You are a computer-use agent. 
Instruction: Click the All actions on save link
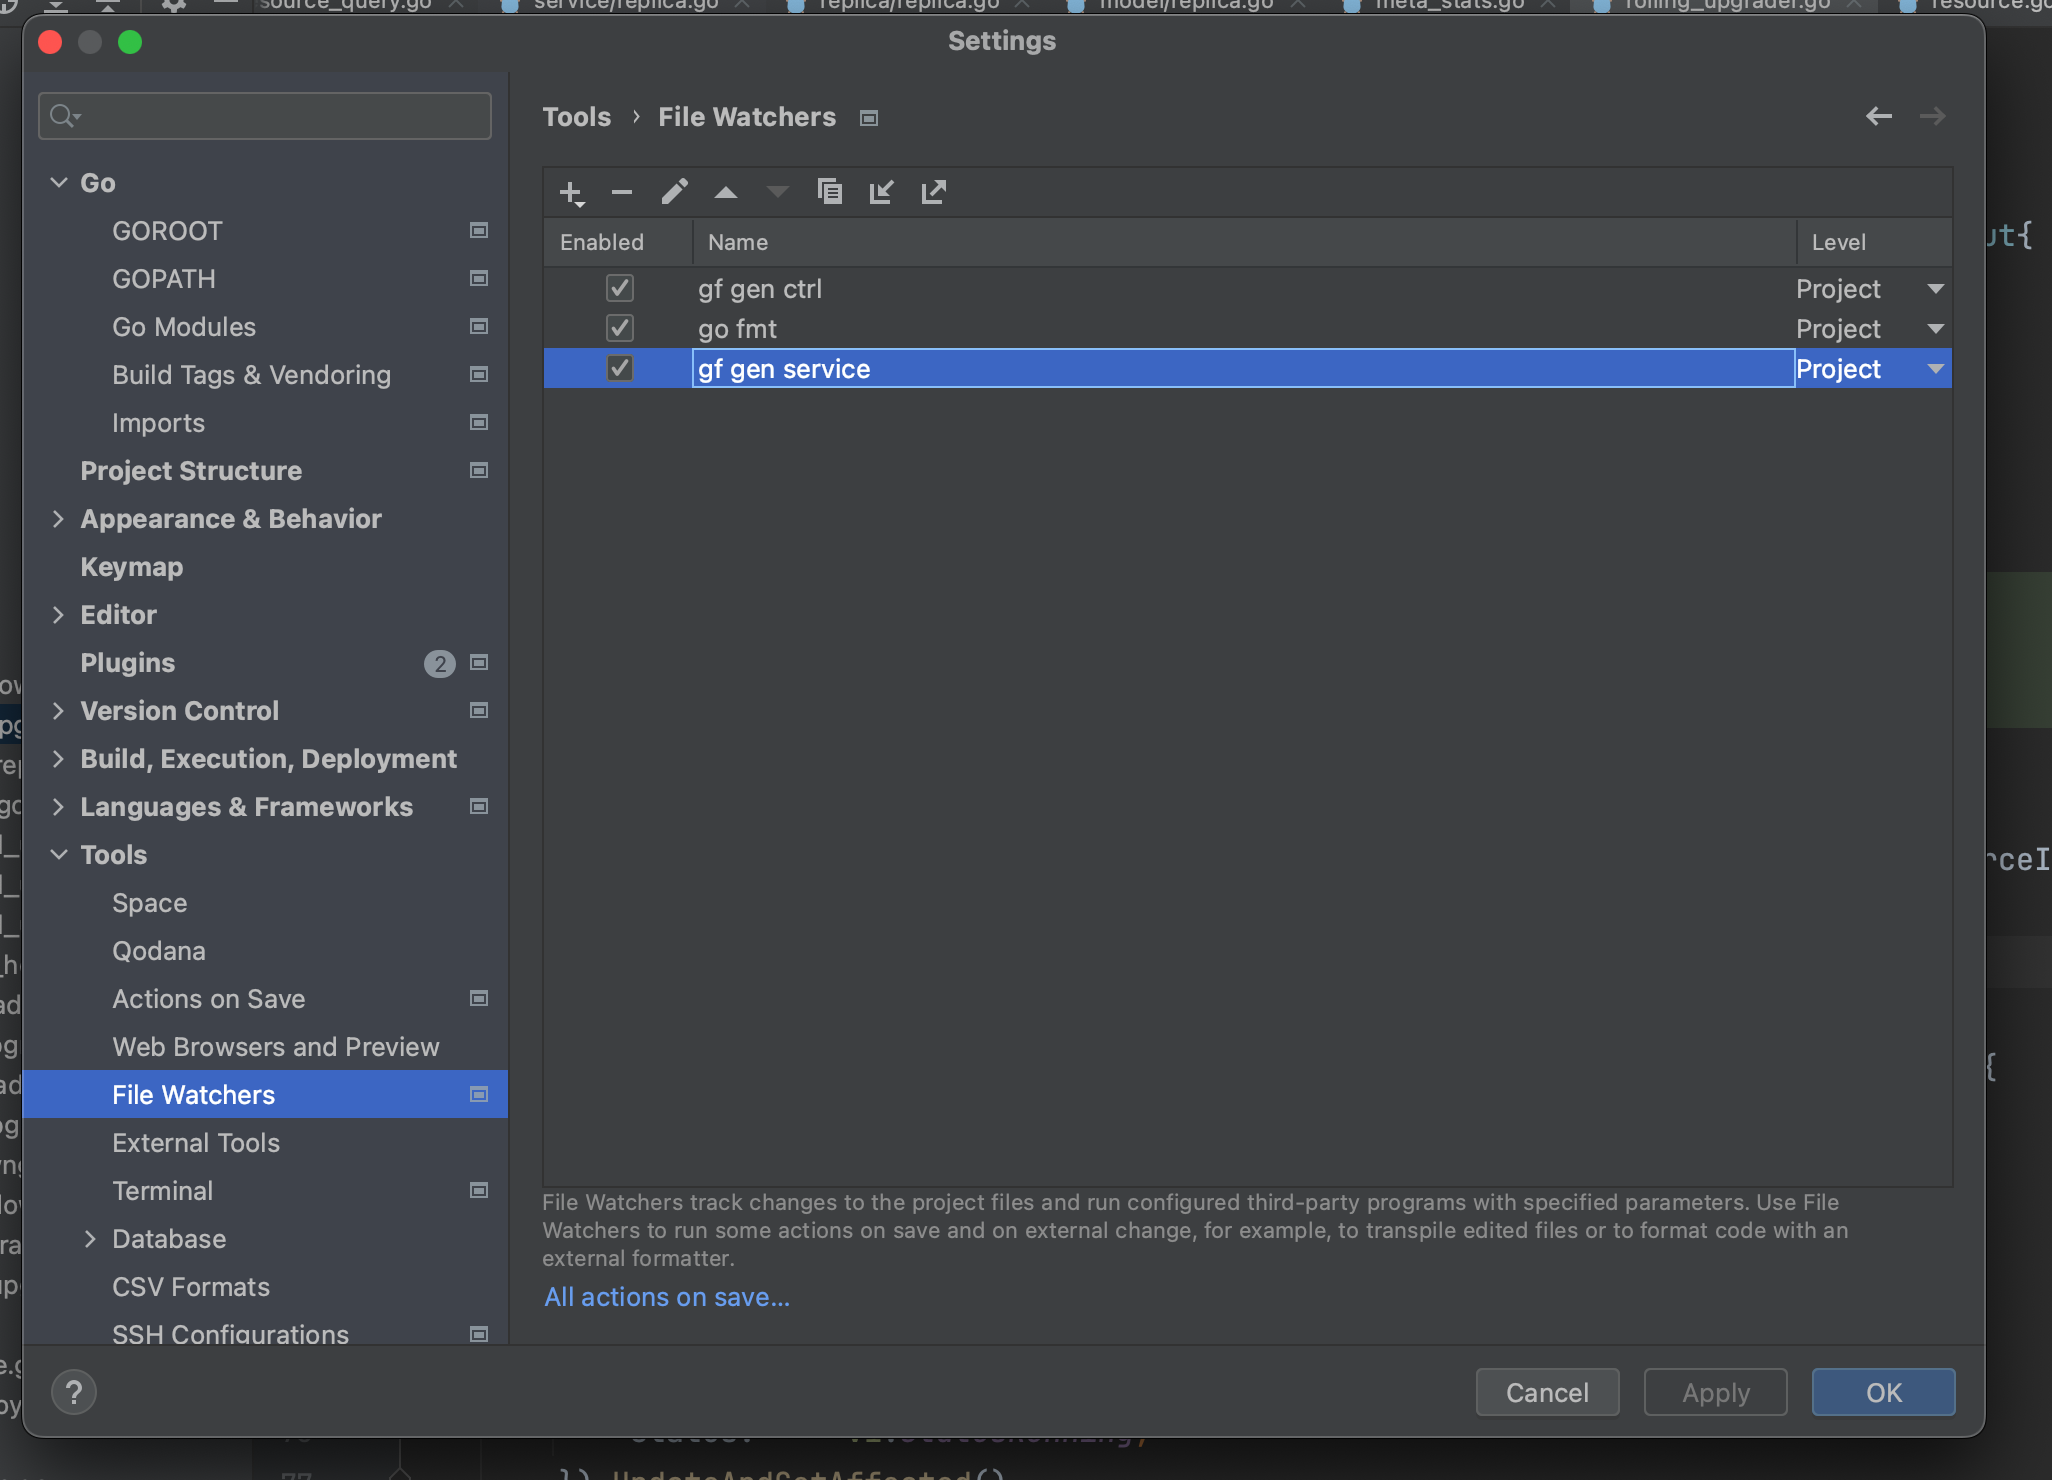pos(666,1297)
